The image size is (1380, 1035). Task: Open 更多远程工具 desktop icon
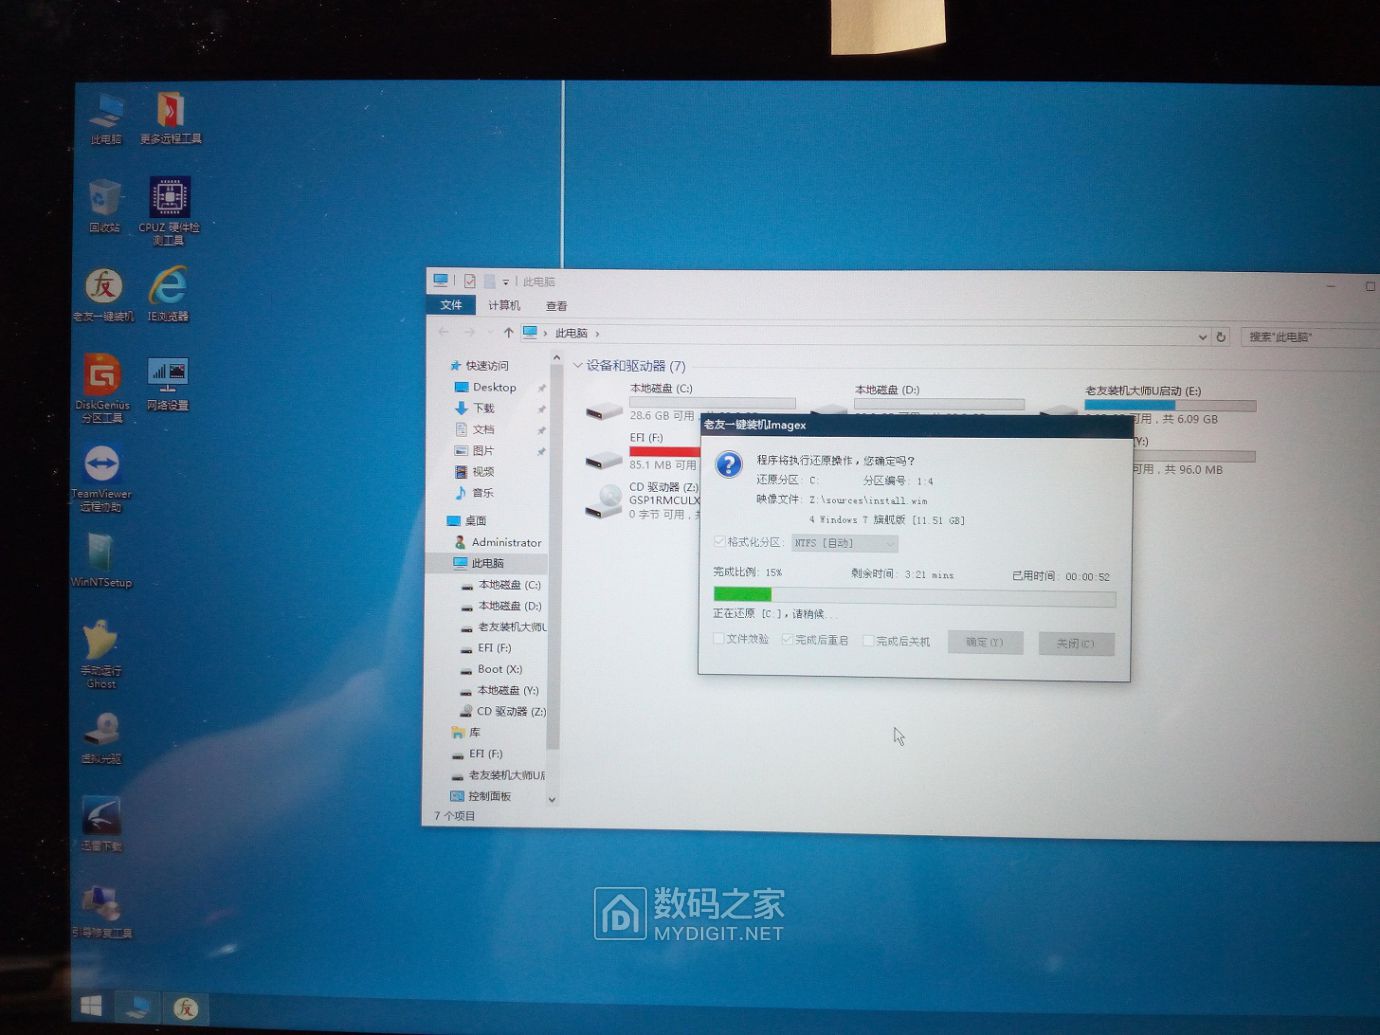click(171, 118)
